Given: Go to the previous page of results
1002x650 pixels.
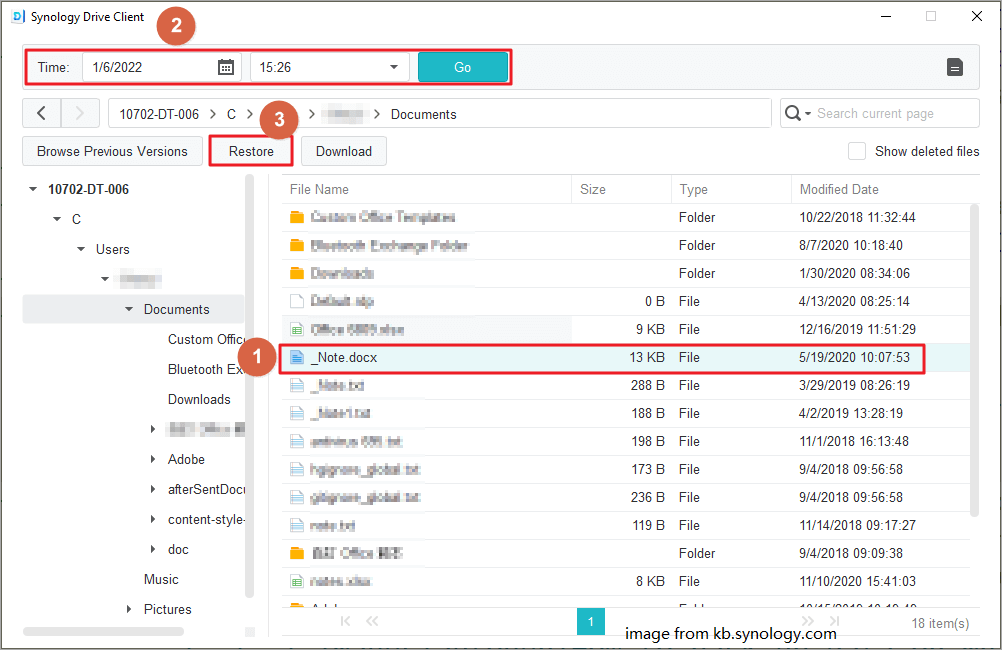Looking at the screenshot, I should coord(372,621).
